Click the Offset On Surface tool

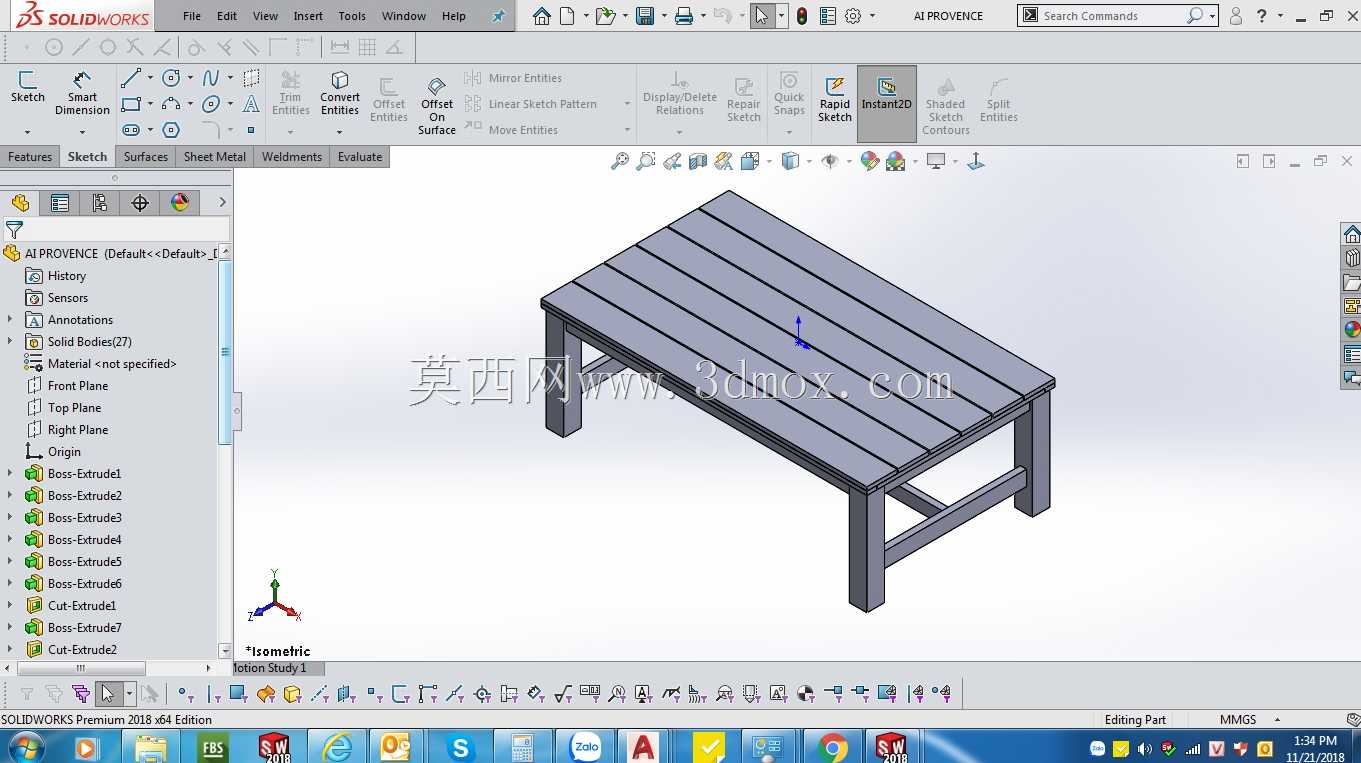point(437,105)
